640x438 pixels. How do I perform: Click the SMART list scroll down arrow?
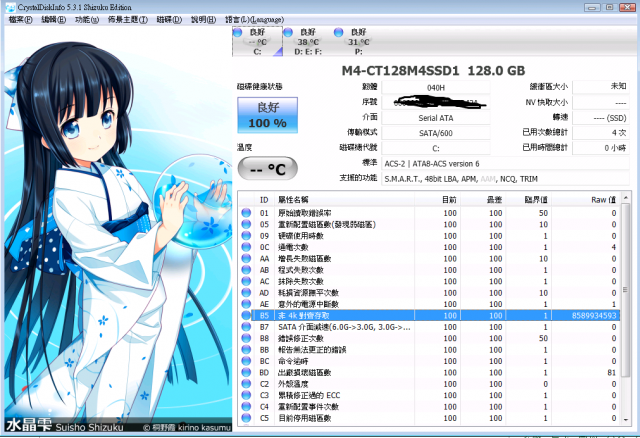pos(625,420)
